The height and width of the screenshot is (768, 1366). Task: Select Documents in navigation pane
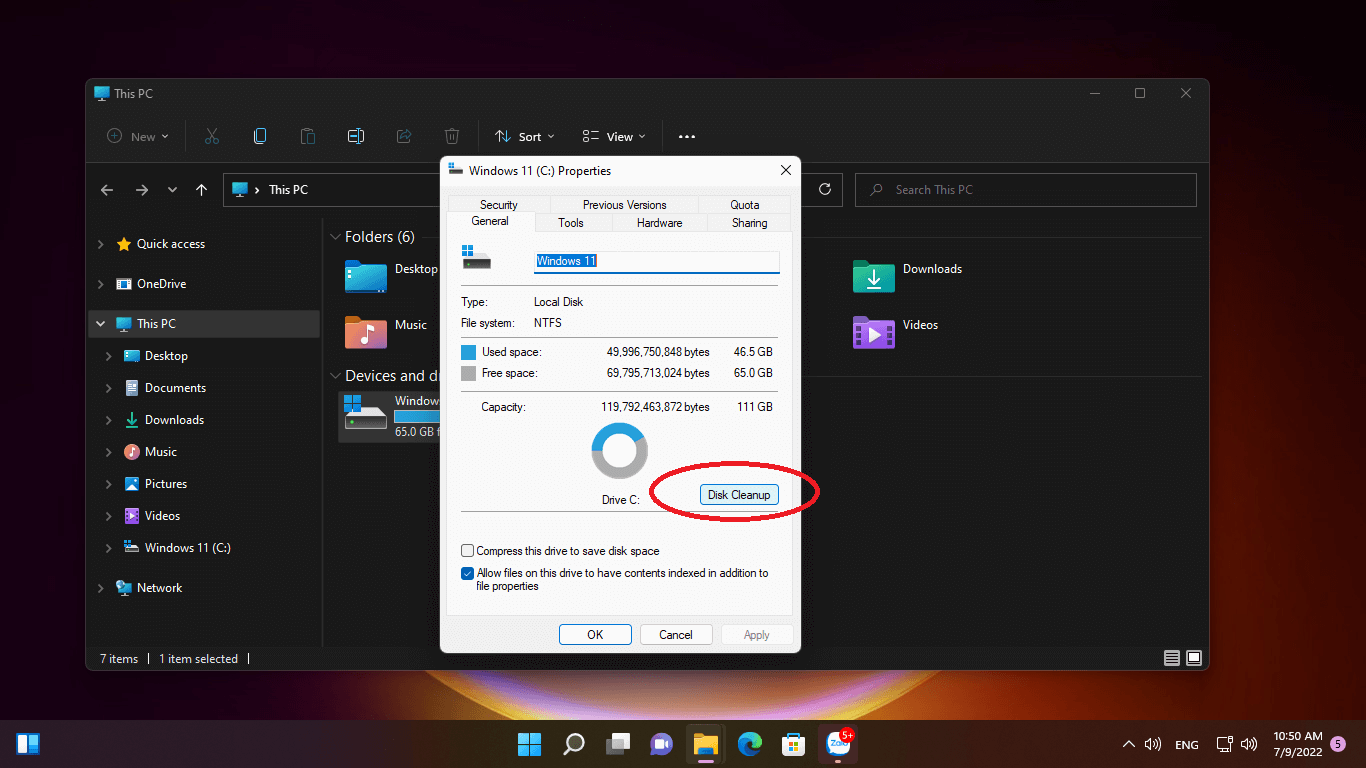coord(175,388)
